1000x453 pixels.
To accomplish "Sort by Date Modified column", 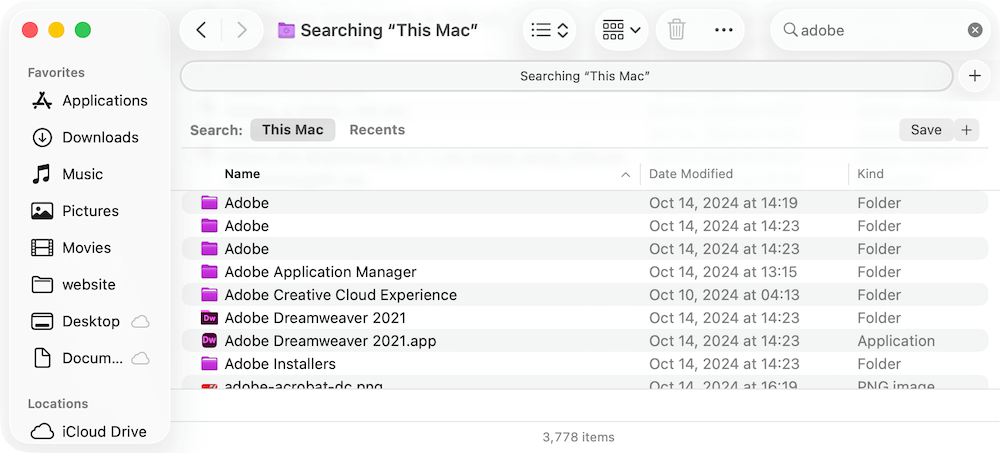I will click(691, 174).
